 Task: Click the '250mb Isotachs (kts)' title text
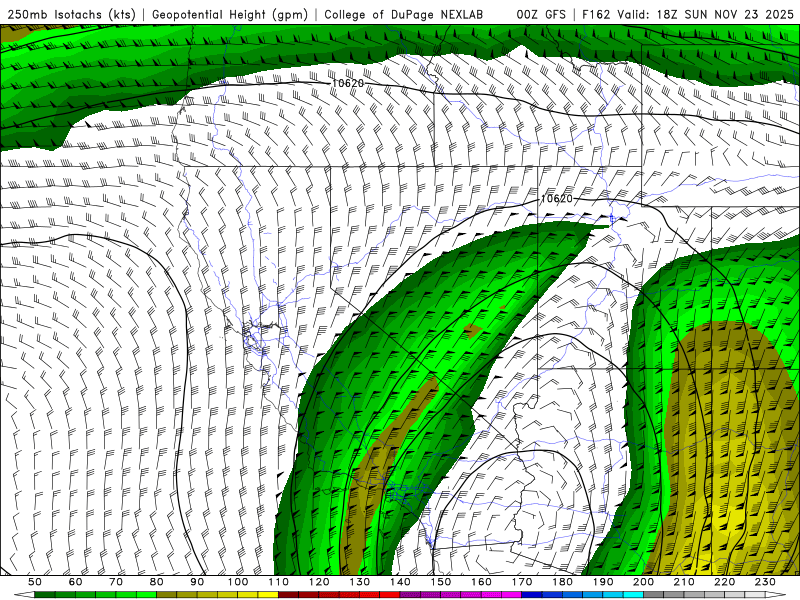pos(71,14)
